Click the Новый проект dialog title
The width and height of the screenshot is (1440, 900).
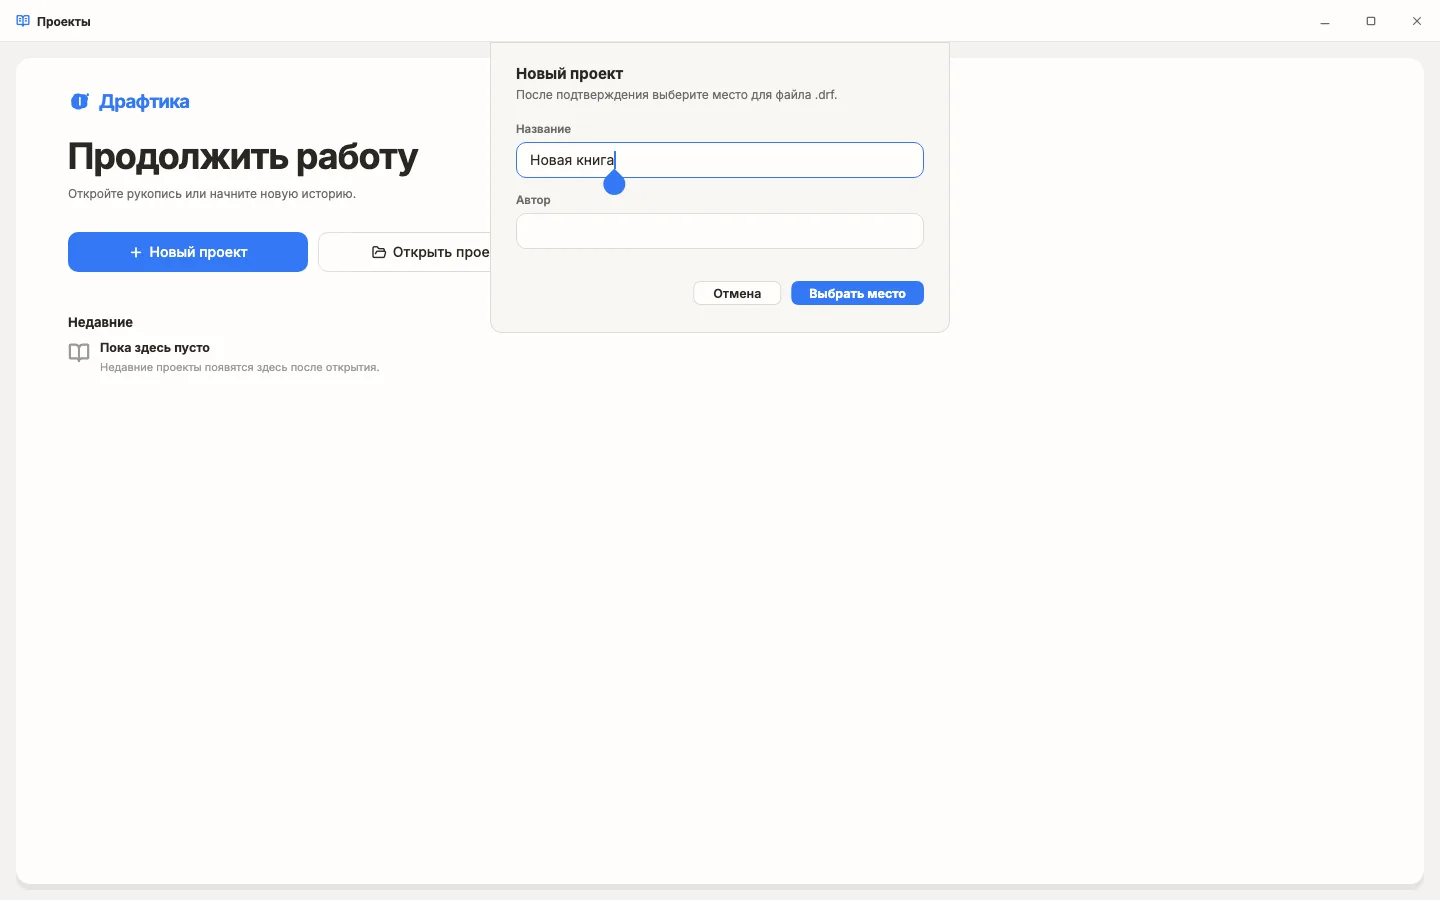569,74
